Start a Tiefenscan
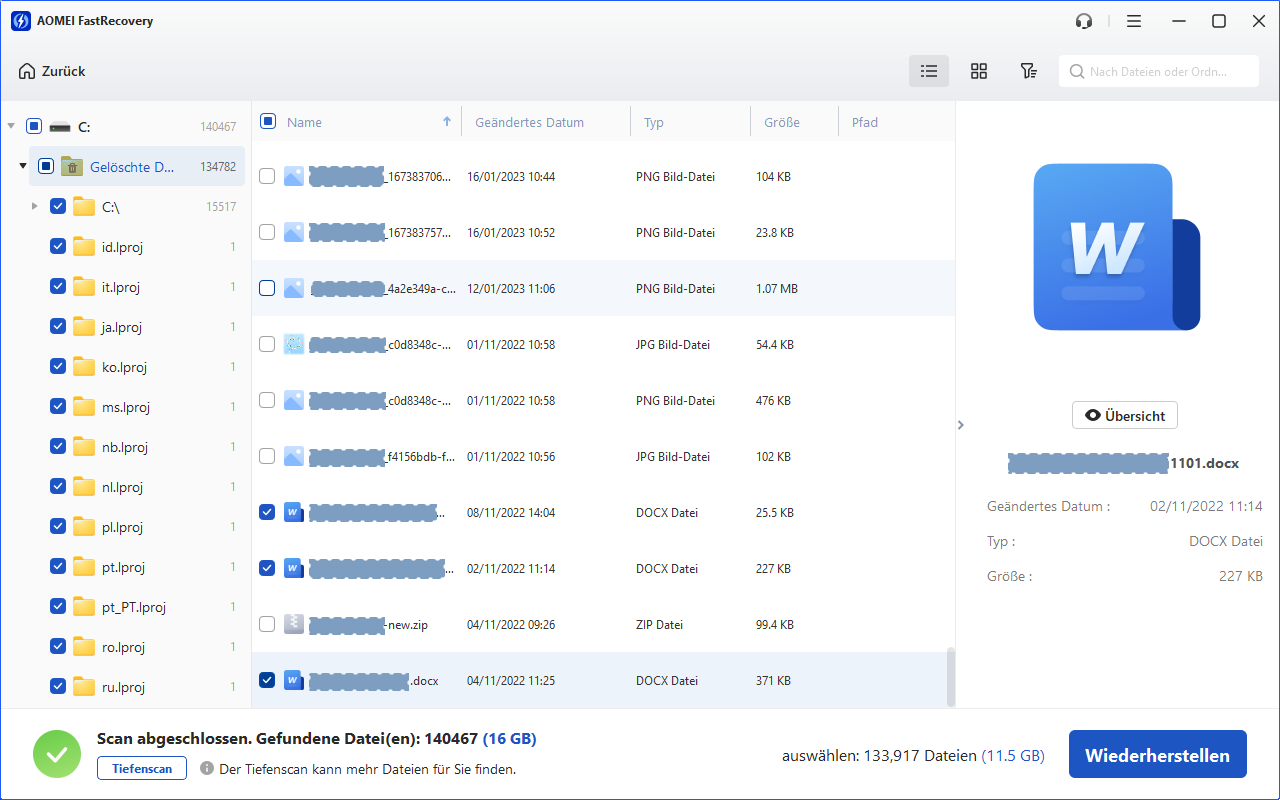This screenshot has height=800, width=1280. [x=141, y=769]
